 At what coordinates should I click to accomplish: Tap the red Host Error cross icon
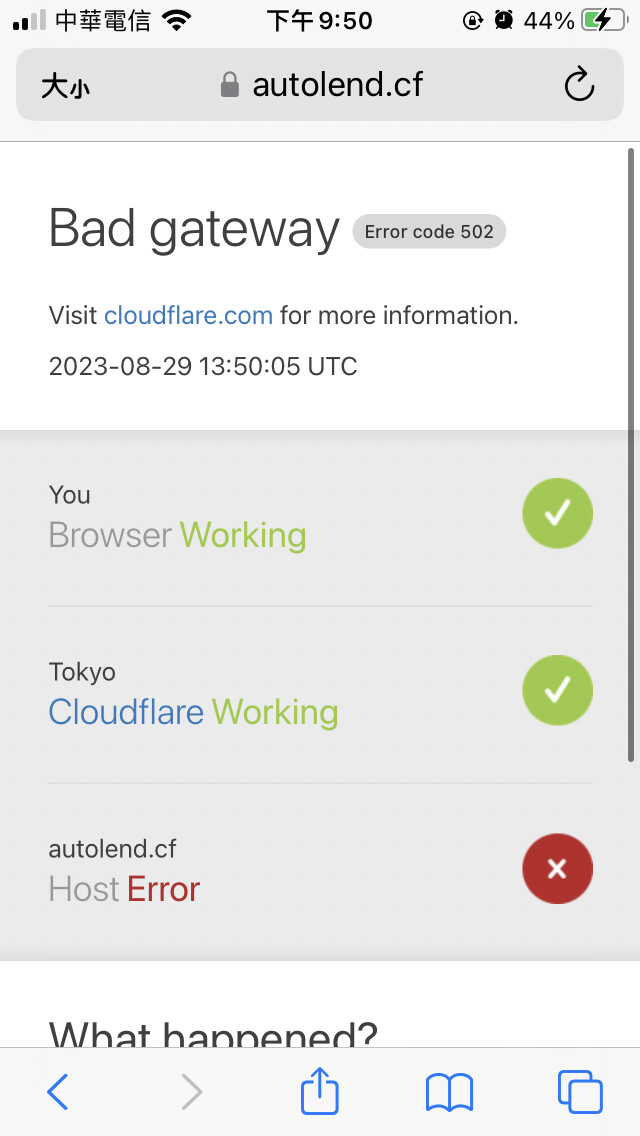pyautogui.click(x=557, y=868)
